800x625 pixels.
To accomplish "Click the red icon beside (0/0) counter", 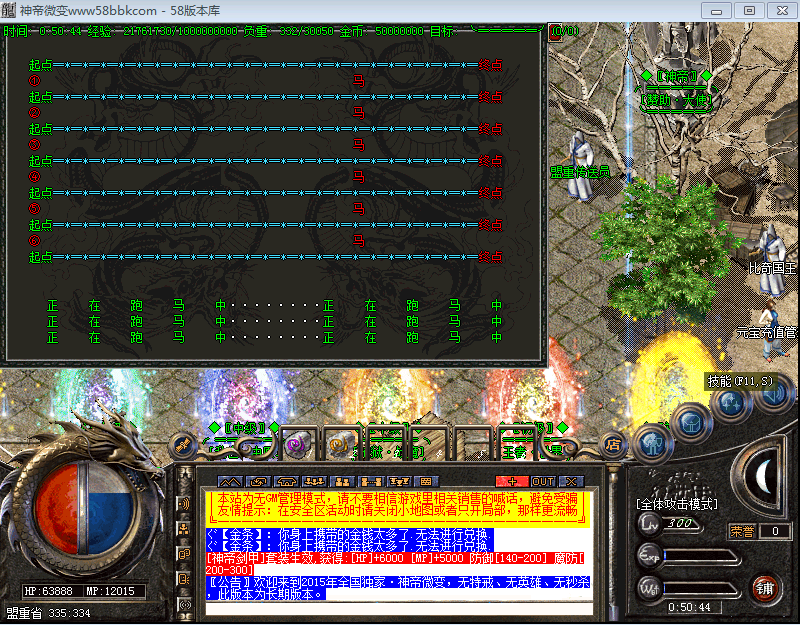I will tap(556, 32).
